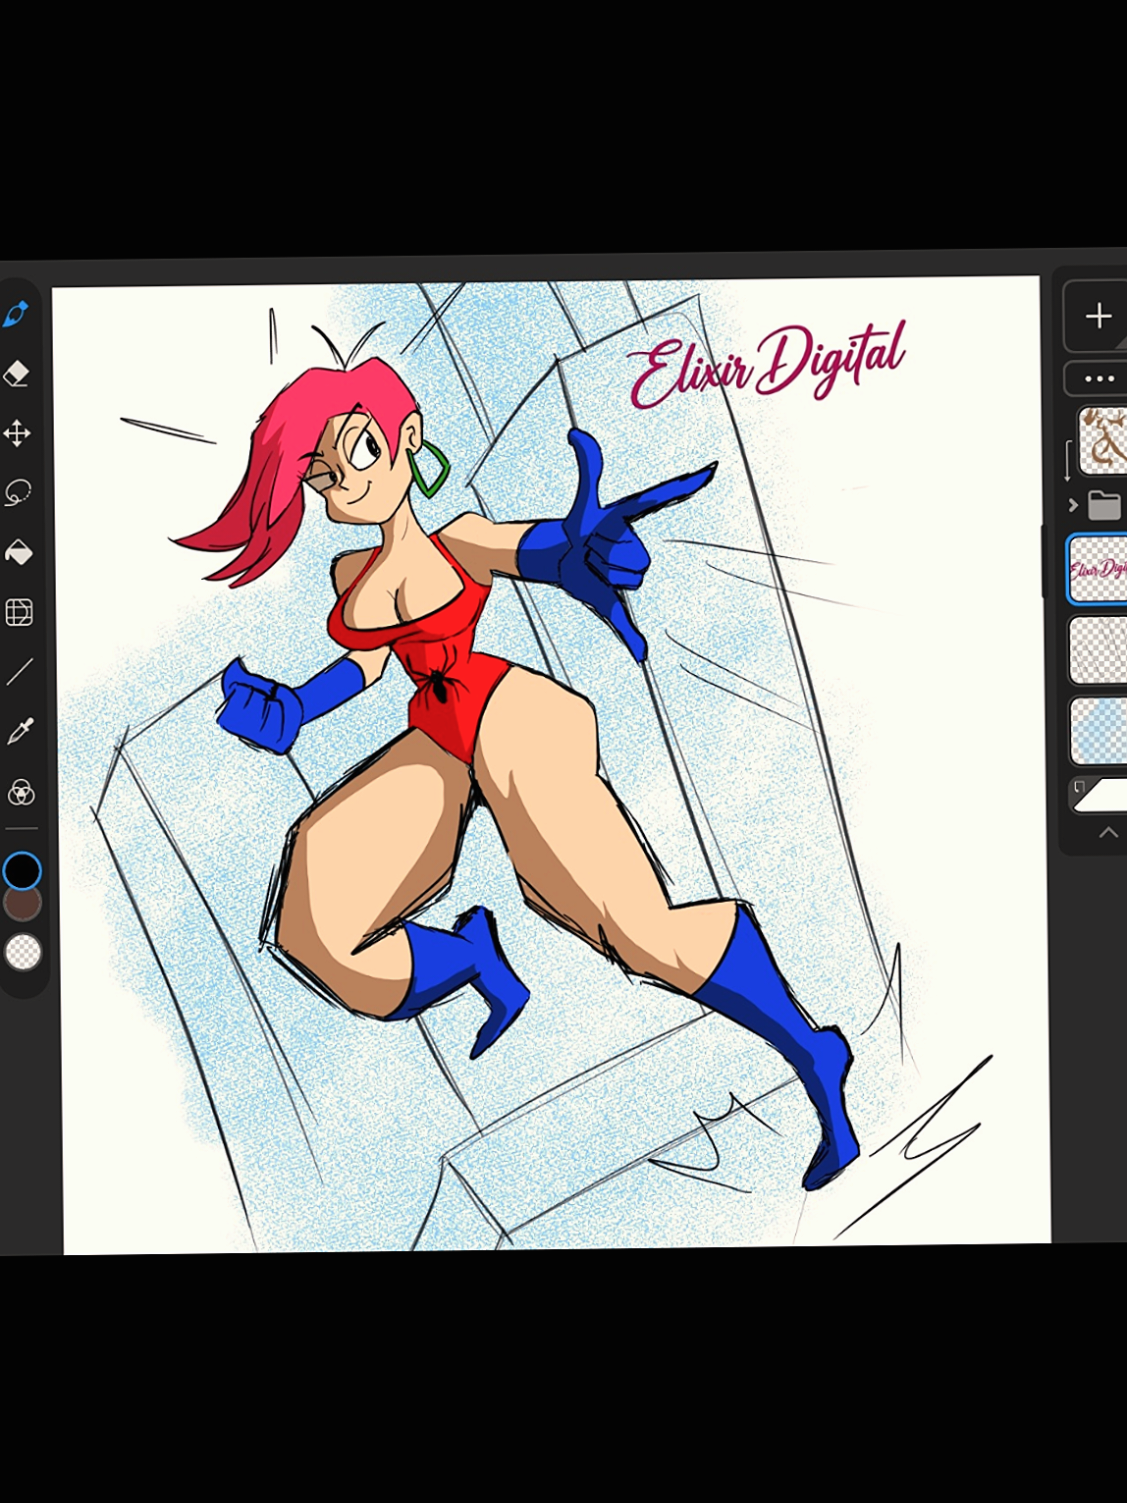
Task: Expand the layer group chevron
Action: click(1073, 505)
